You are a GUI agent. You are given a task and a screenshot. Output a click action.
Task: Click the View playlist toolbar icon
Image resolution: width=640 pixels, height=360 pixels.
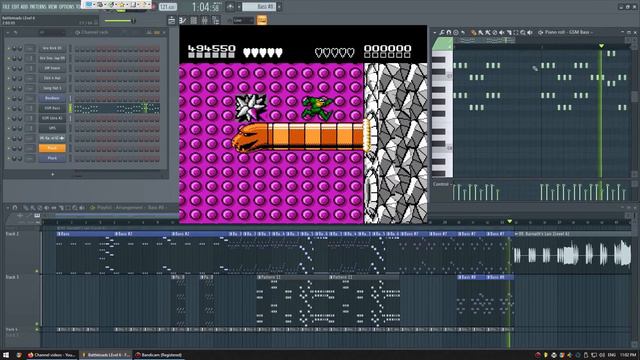(x=171, y=20)
